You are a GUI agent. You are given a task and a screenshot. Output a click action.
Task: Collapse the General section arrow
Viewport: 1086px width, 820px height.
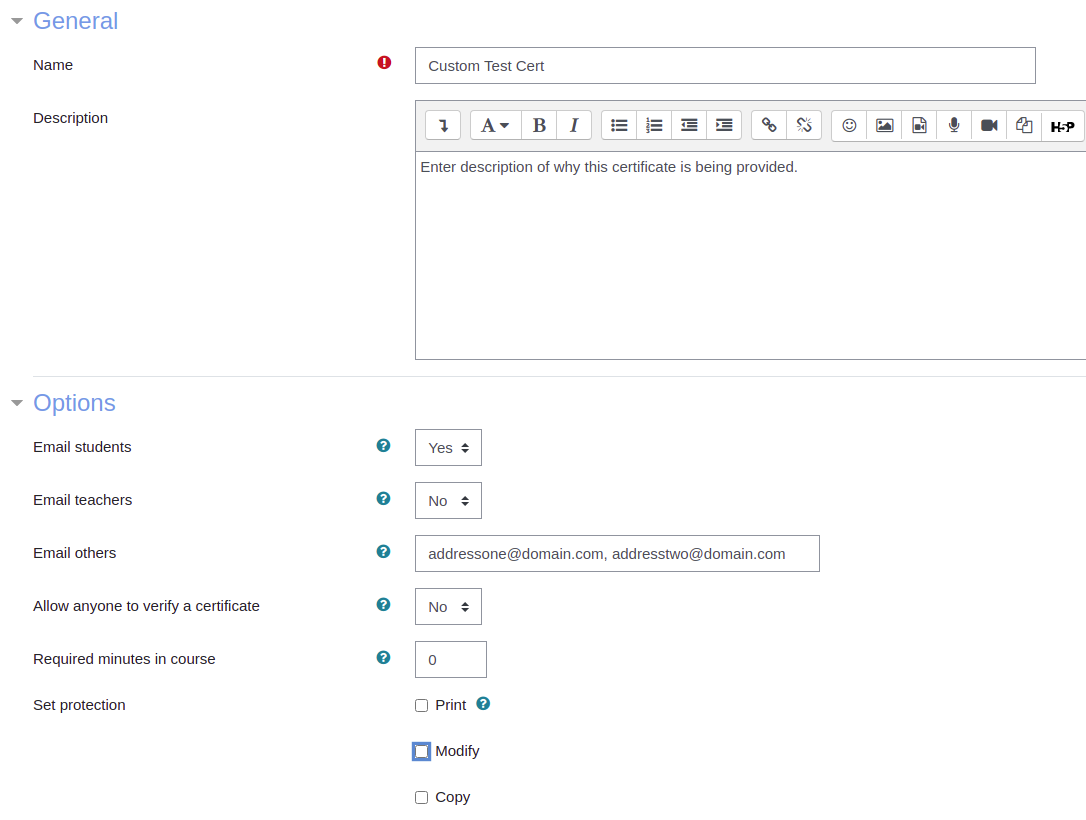tap(17, 21)
